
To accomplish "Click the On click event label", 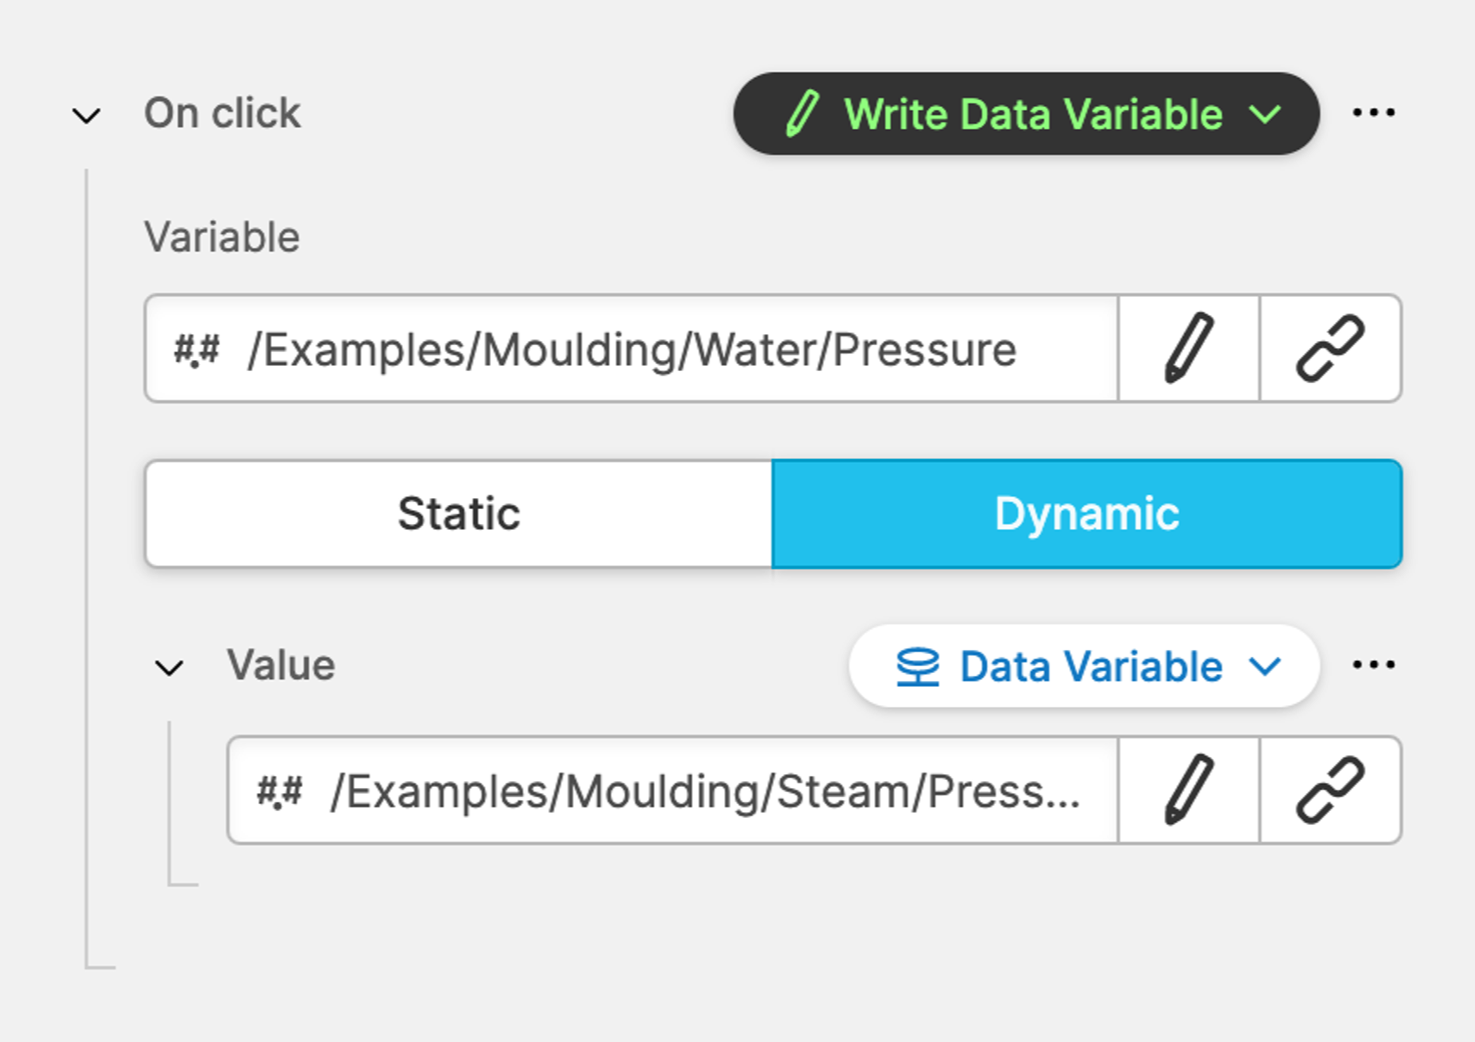I will point(222,113).
